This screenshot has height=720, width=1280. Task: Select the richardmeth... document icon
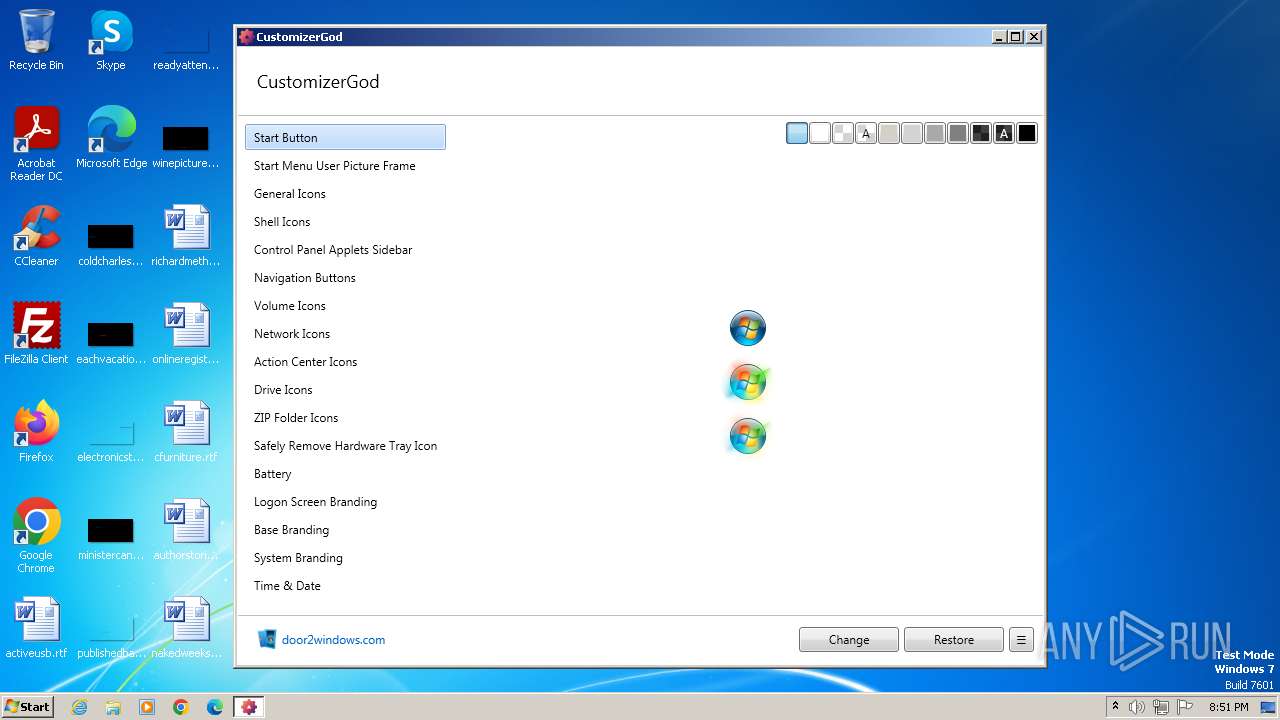click(x=186, y=236)
